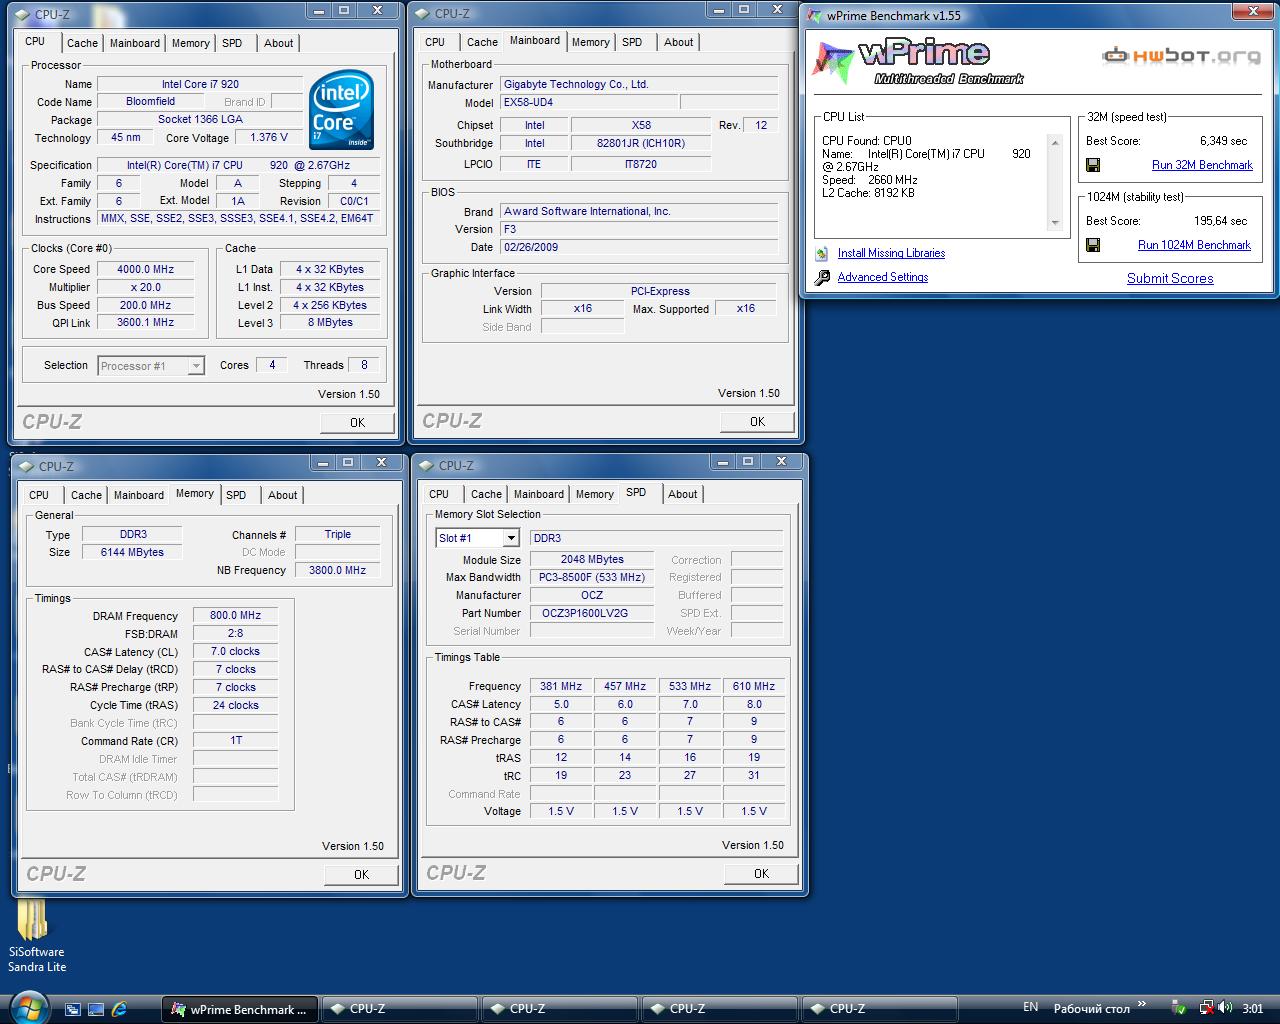Click the Internet Explorer quick launch icon
This screenshot has height=1024, width=1280.
point(119,1009)
